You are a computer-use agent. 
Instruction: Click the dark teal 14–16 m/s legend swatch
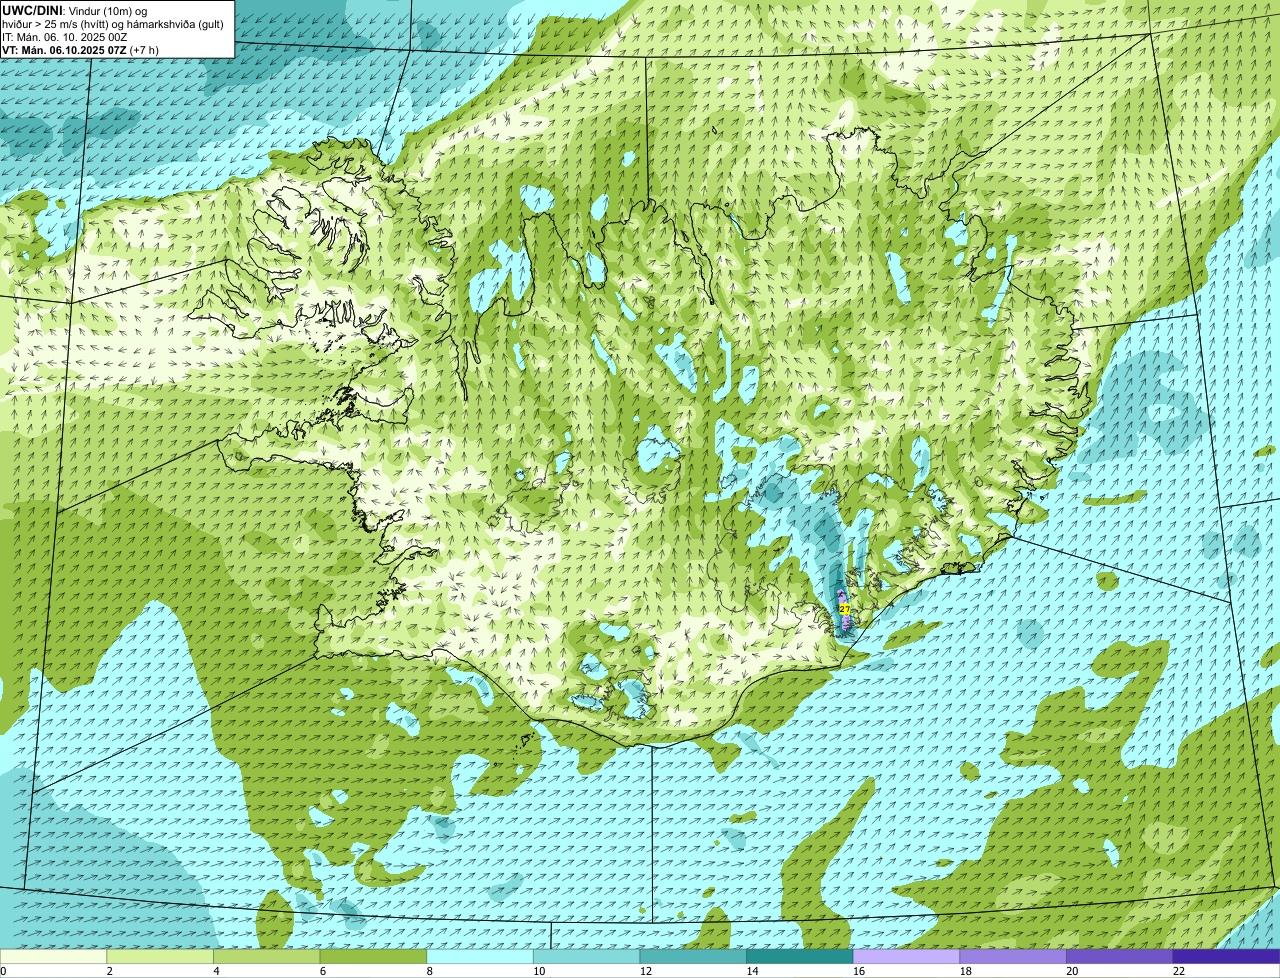[x=800, y=956]
